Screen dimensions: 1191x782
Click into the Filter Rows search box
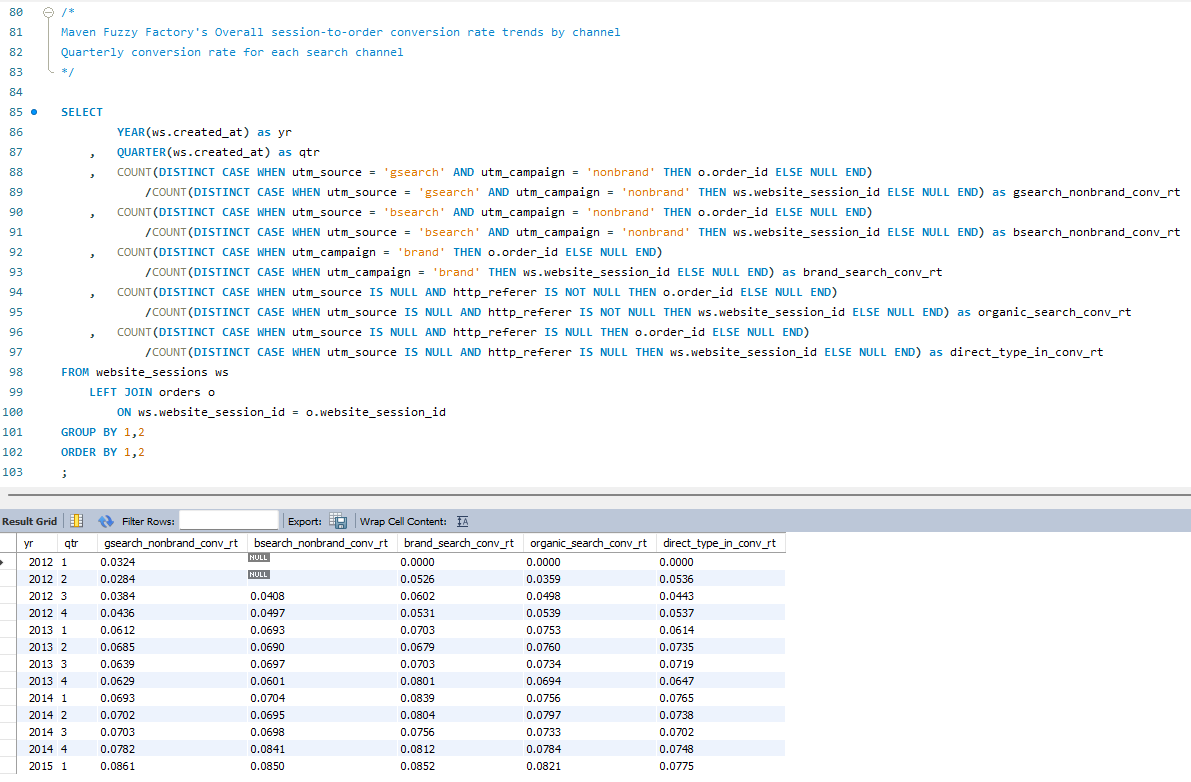tap(231, 520)
